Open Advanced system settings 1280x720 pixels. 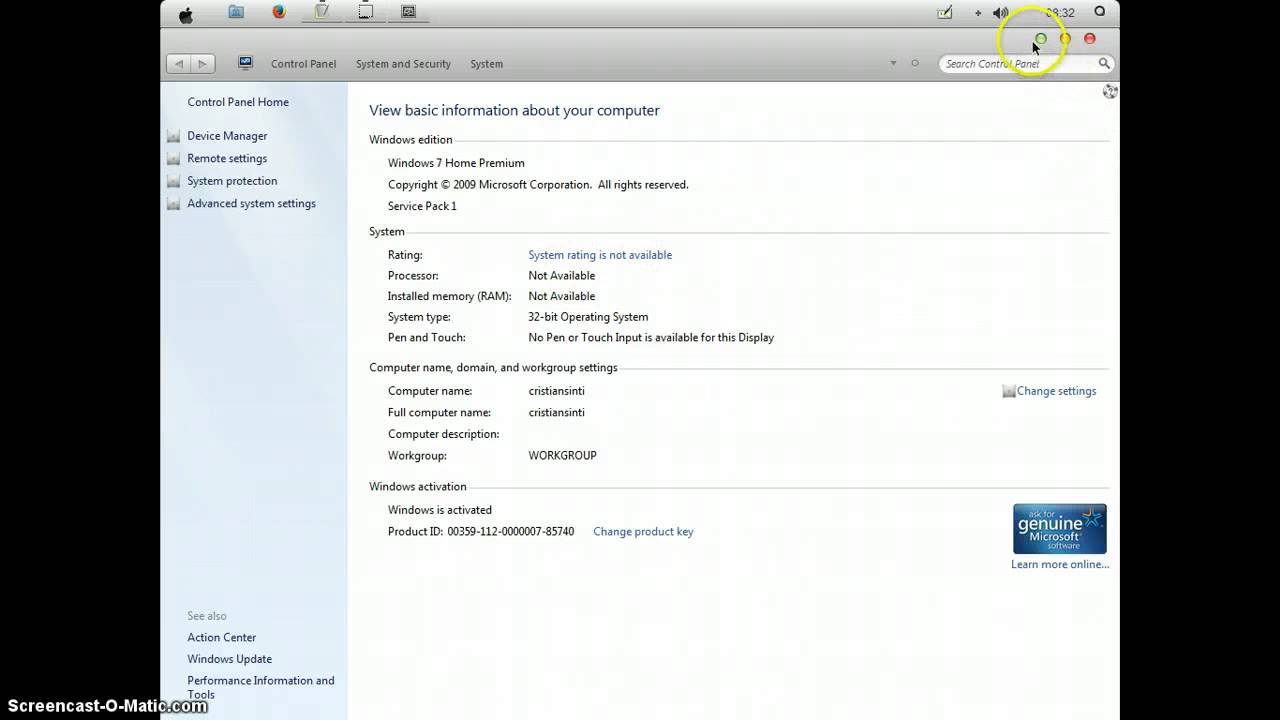(x=251, y=203)
